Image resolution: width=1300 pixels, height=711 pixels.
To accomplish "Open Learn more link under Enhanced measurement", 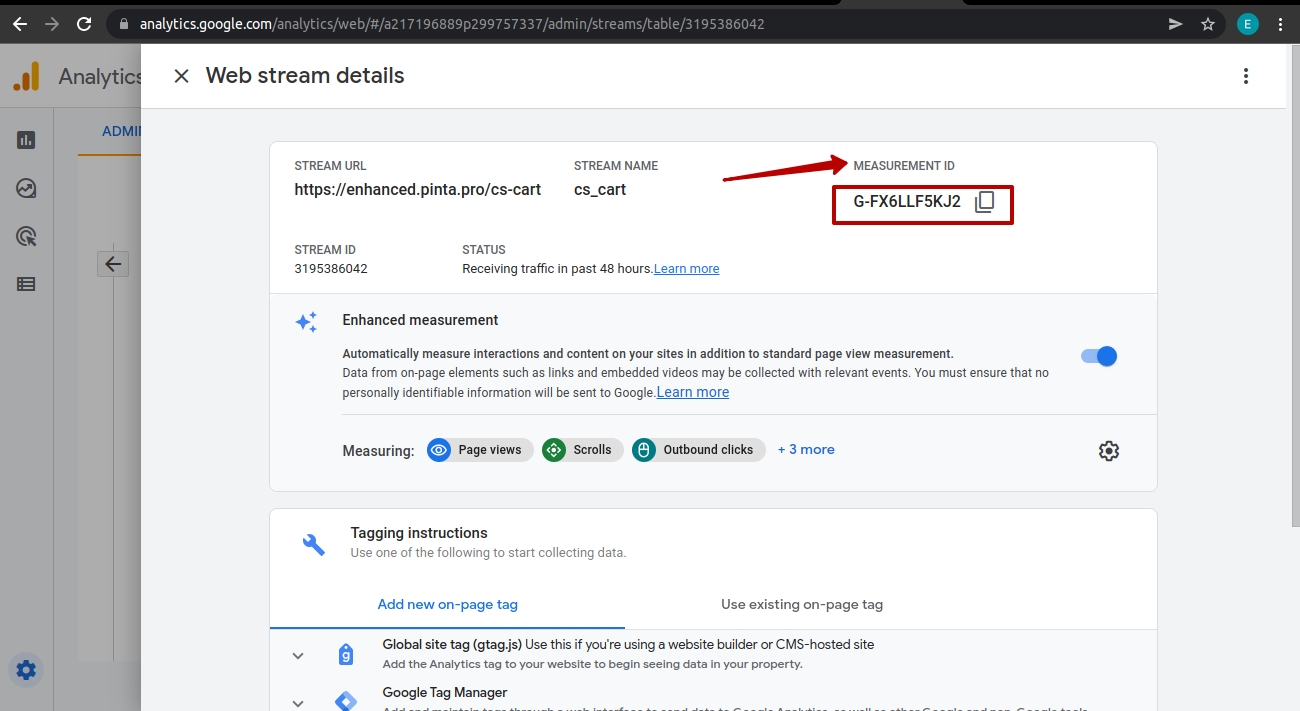I will pos(692,392).
